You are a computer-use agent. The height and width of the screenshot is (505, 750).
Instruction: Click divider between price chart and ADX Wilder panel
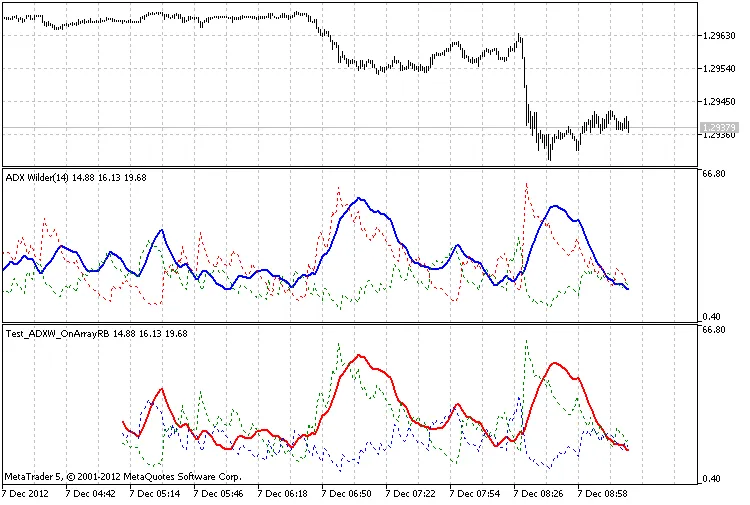350,166
